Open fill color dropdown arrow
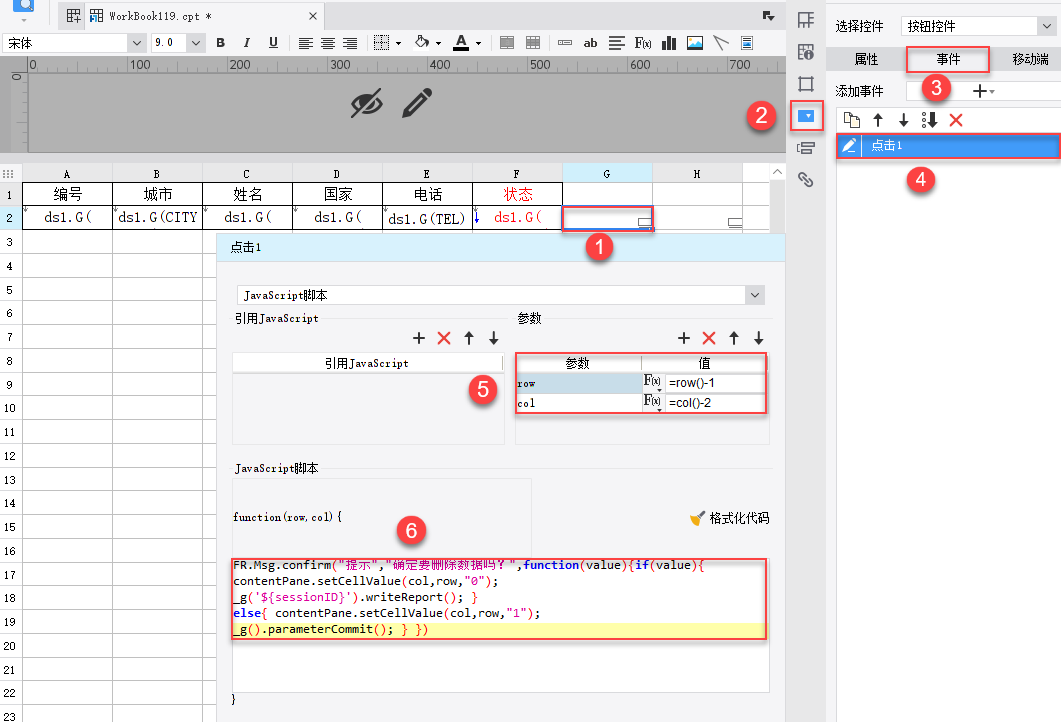The image size is (1061, 722). 438,43
